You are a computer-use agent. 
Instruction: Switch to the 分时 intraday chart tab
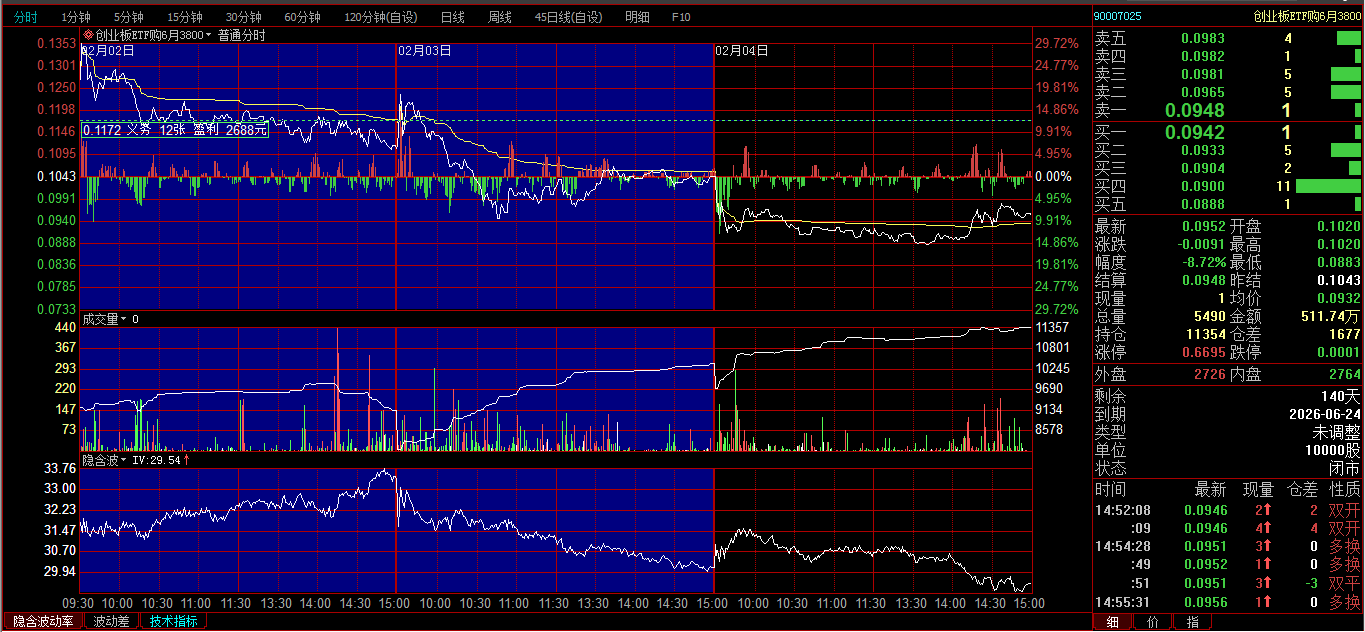26,17
